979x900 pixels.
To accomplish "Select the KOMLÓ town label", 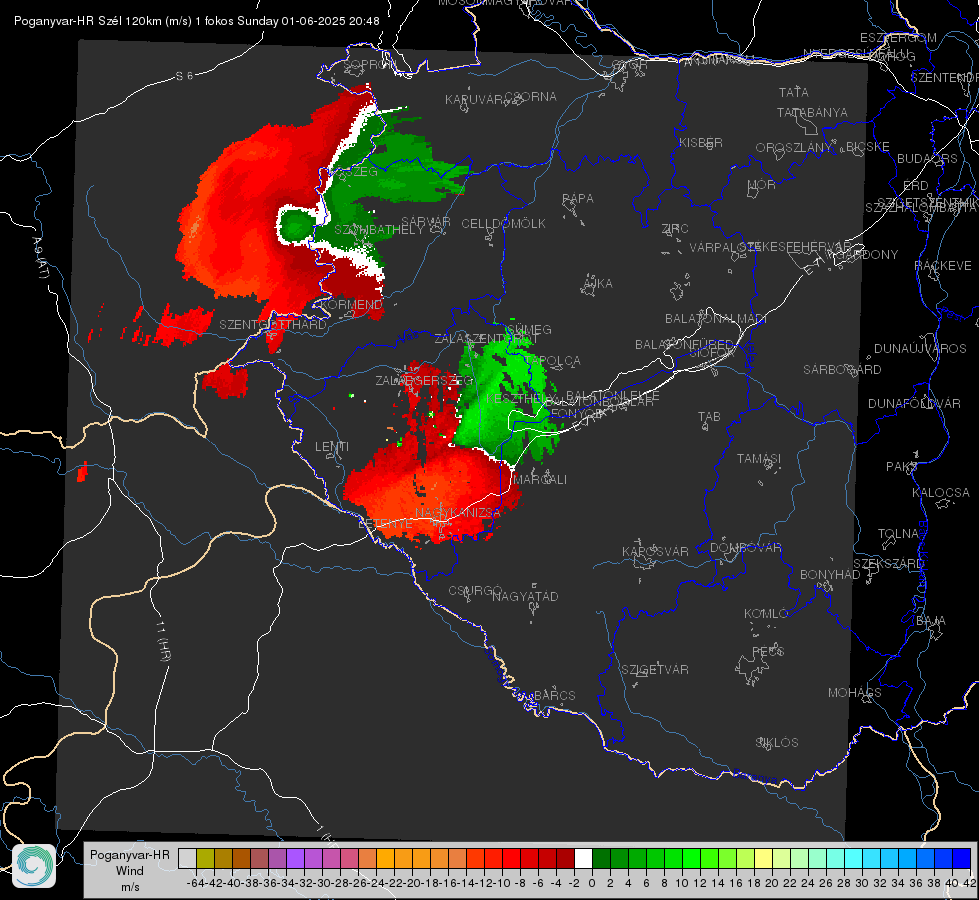I will click(766, 614).
